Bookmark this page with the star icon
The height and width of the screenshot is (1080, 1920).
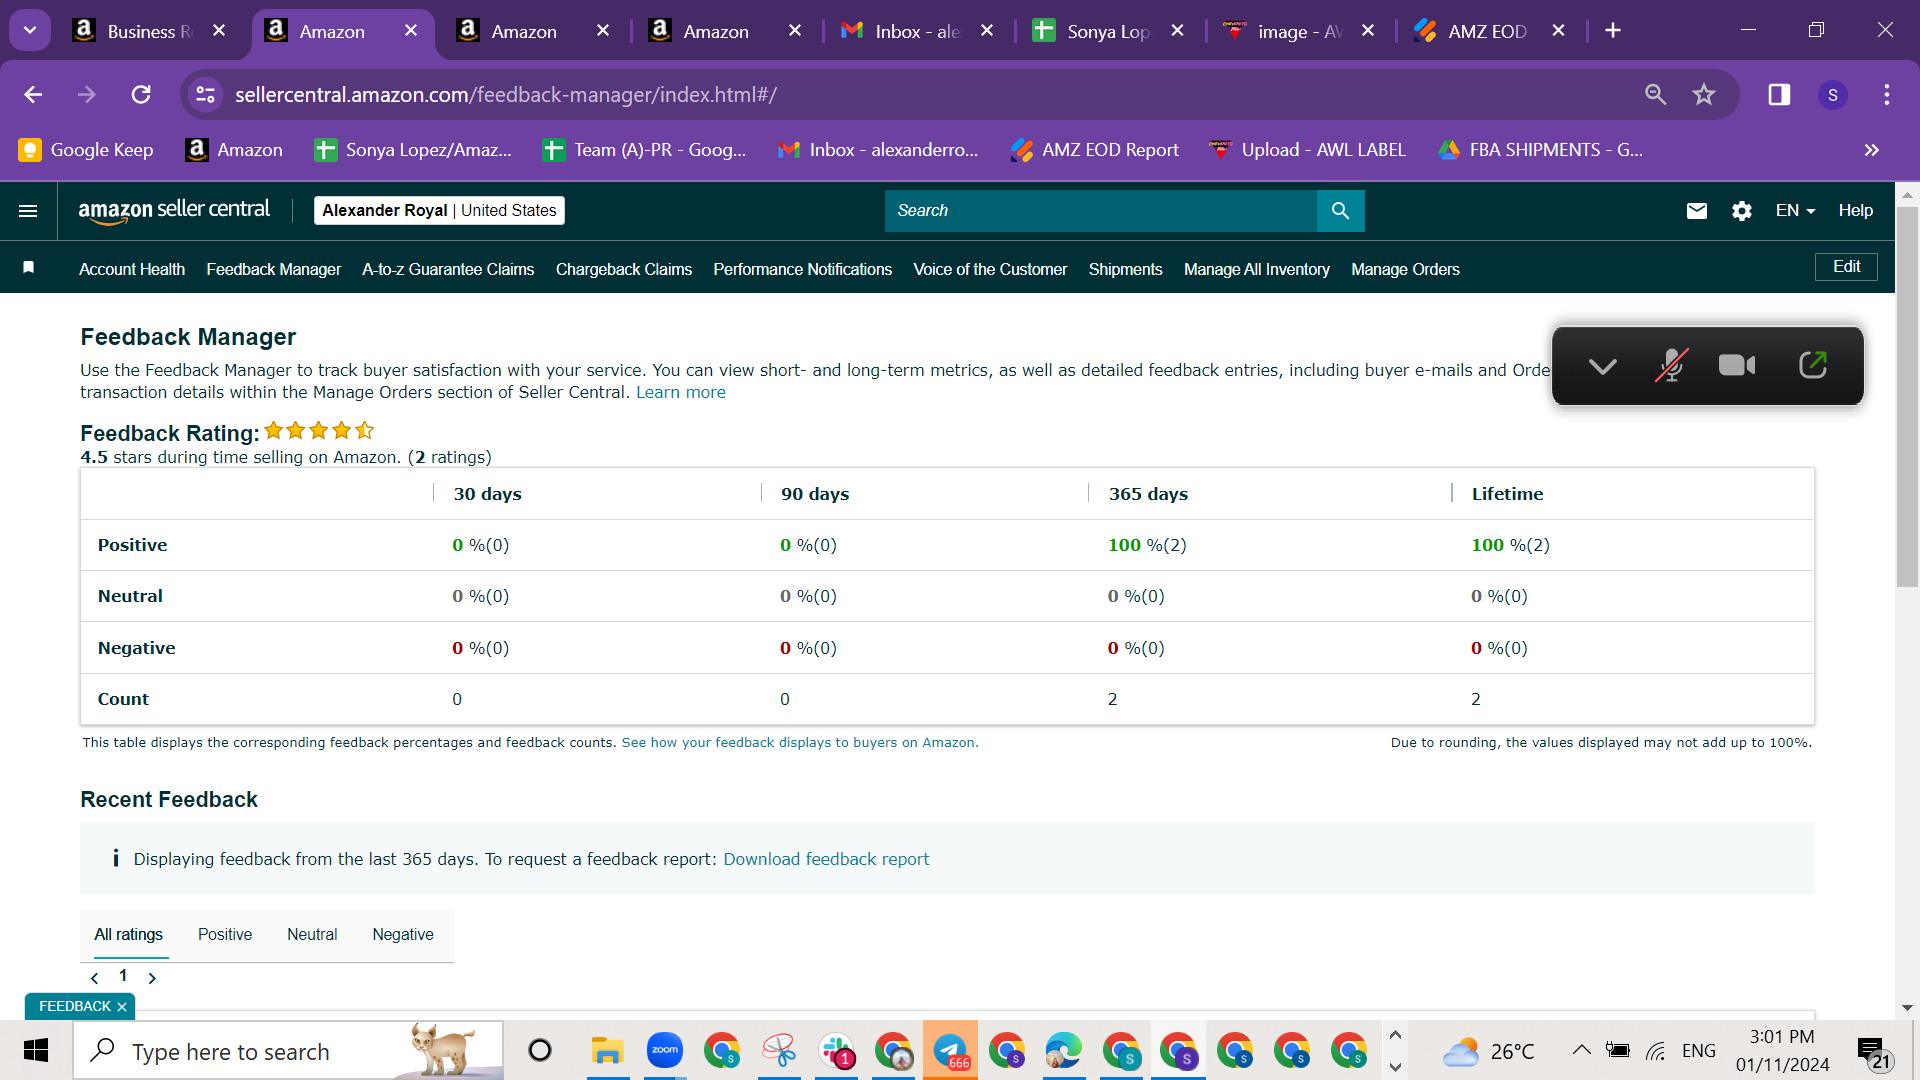coord(1704,94)
